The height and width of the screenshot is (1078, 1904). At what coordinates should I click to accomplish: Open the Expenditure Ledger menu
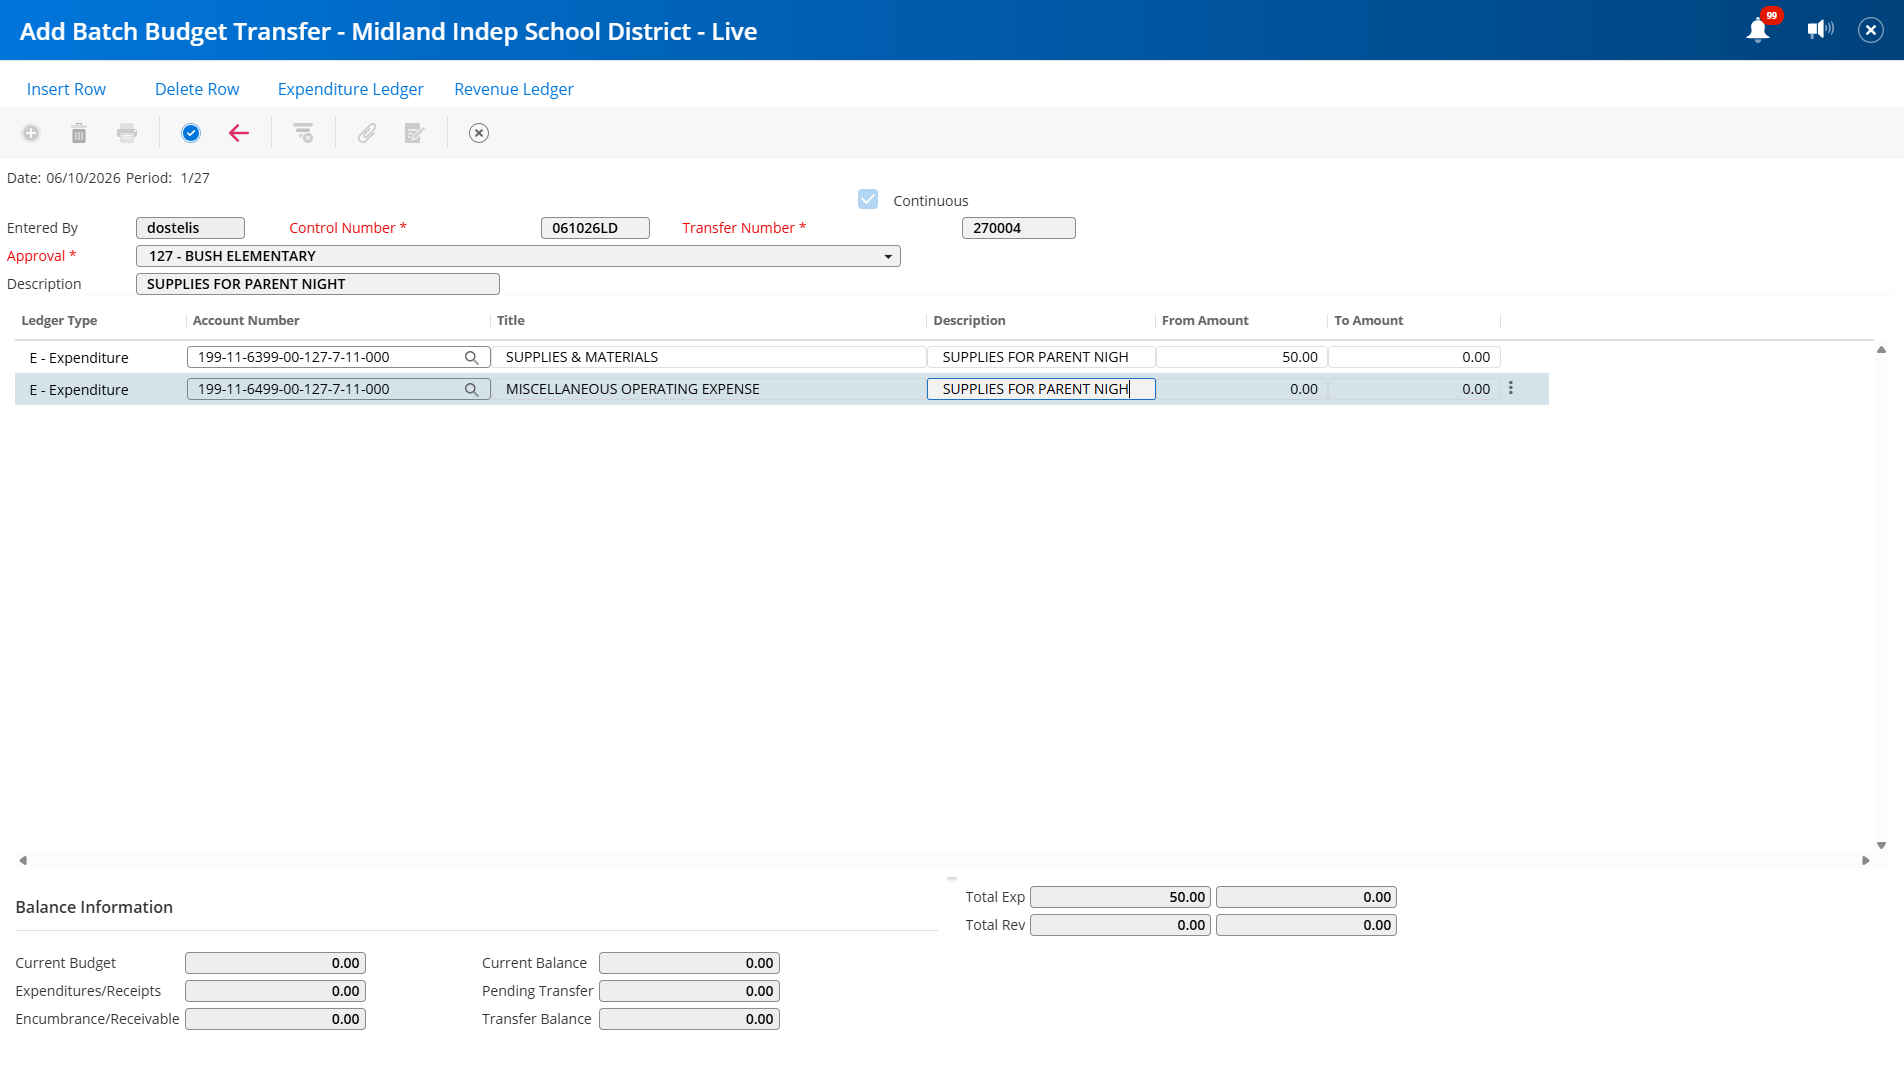tap(350, 89)
